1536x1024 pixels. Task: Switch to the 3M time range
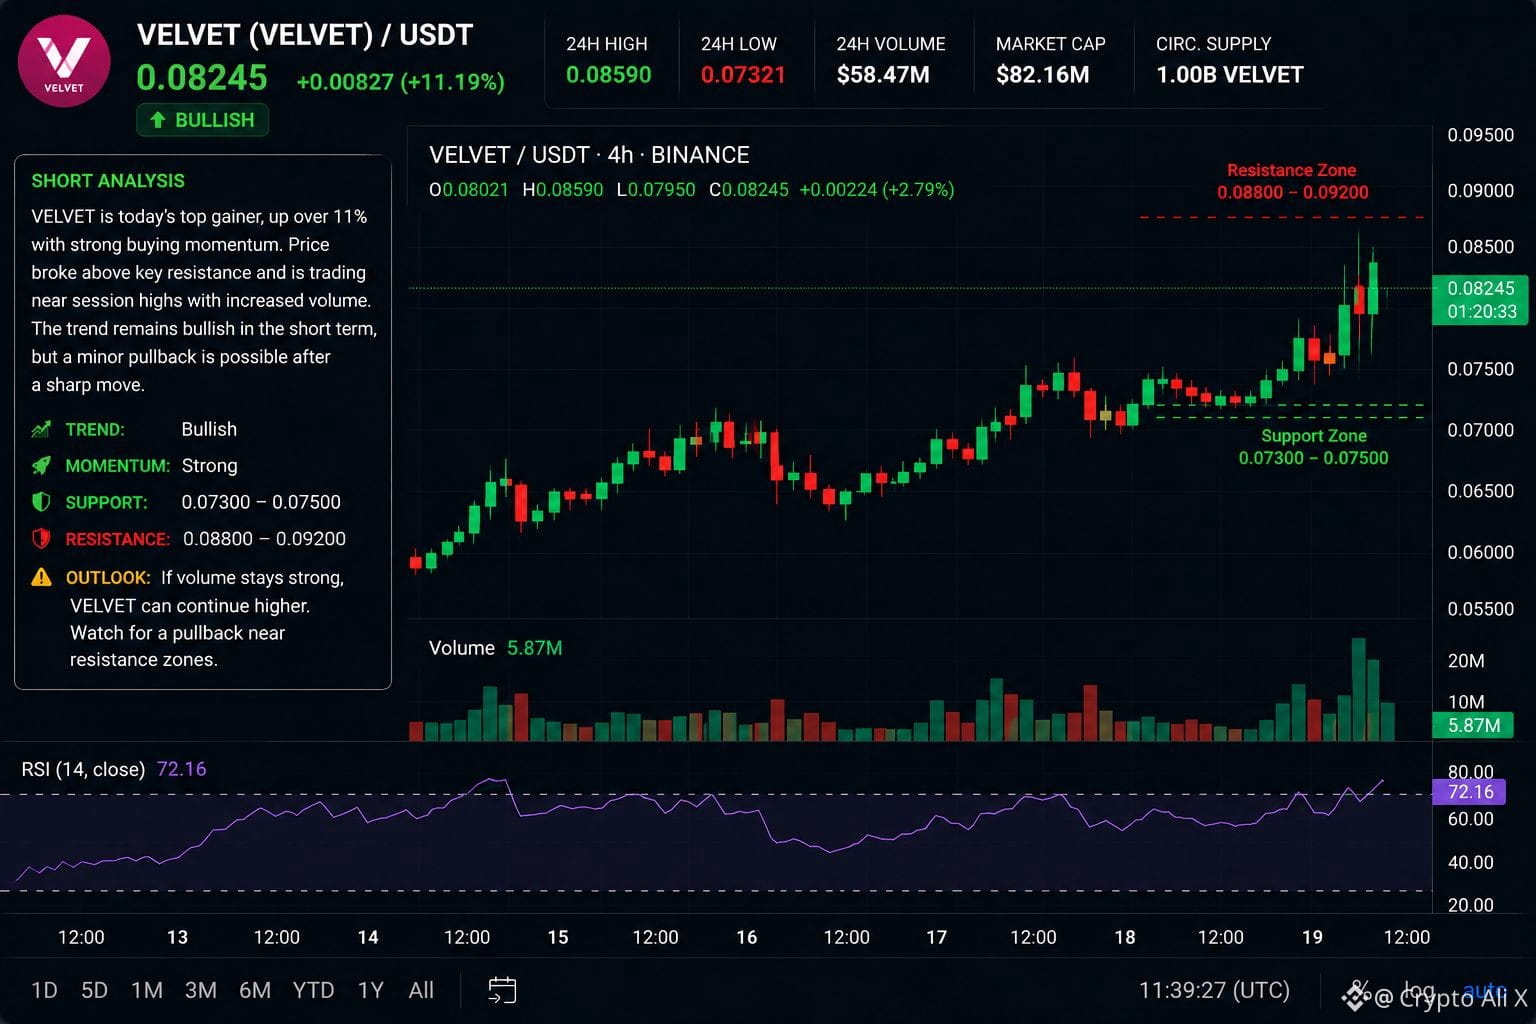coord(201,990)
